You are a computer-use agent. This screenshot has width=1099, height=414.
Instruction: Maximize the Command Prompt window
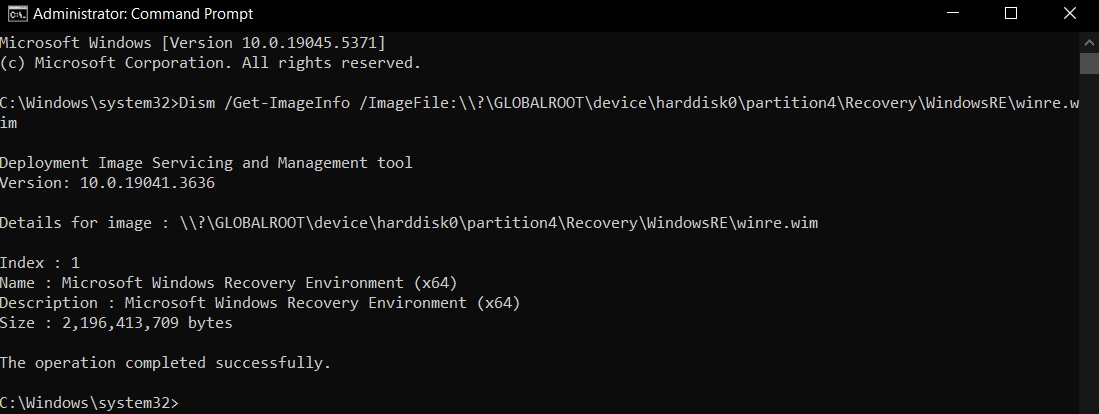point(1010,13)
